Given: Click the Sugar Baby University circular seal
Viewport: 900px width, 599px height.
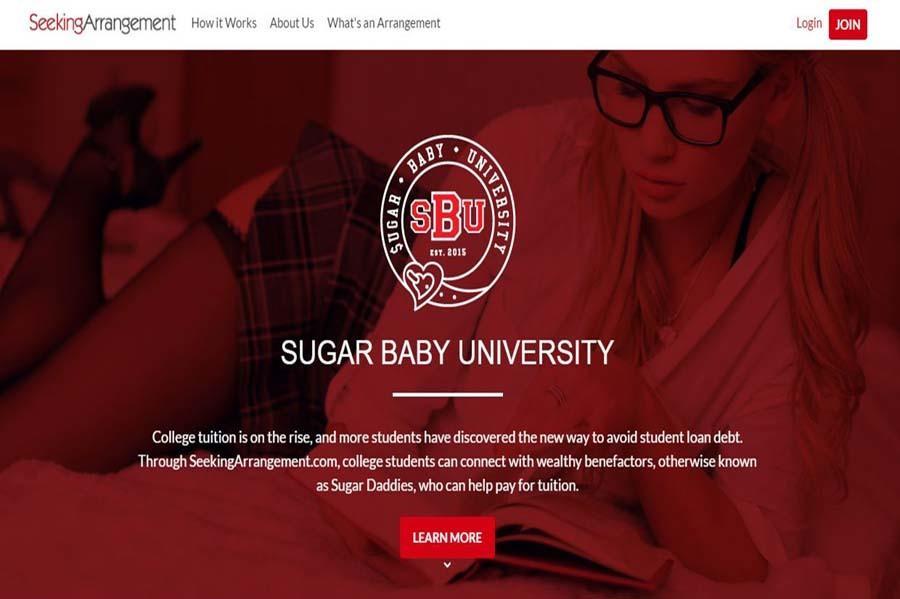Looking at the screenshot, I should point(448,223).
